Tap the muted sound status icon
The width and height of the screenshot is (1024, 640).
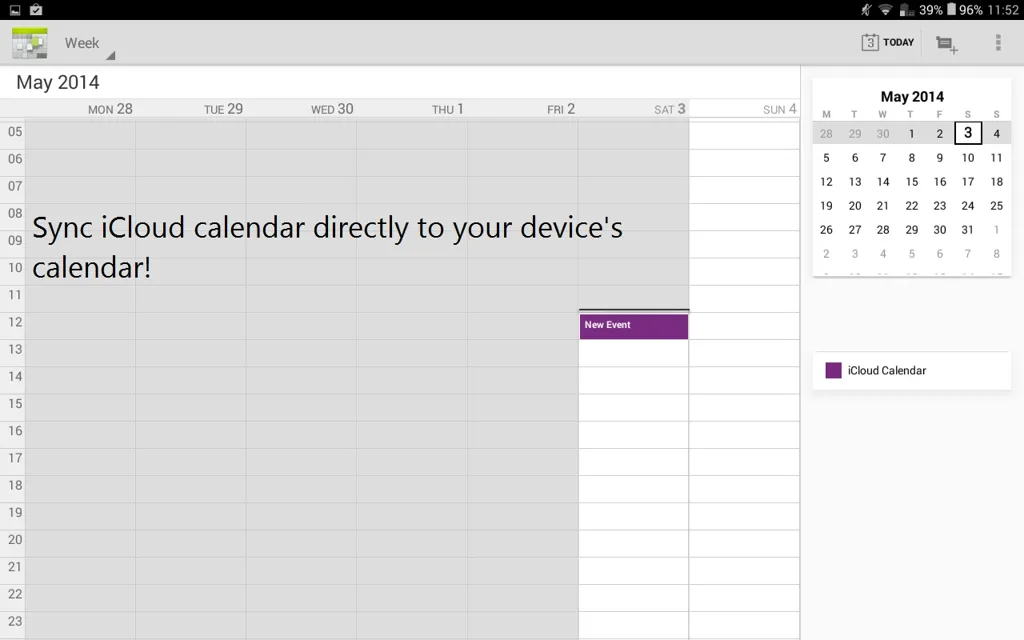point(865,10)
